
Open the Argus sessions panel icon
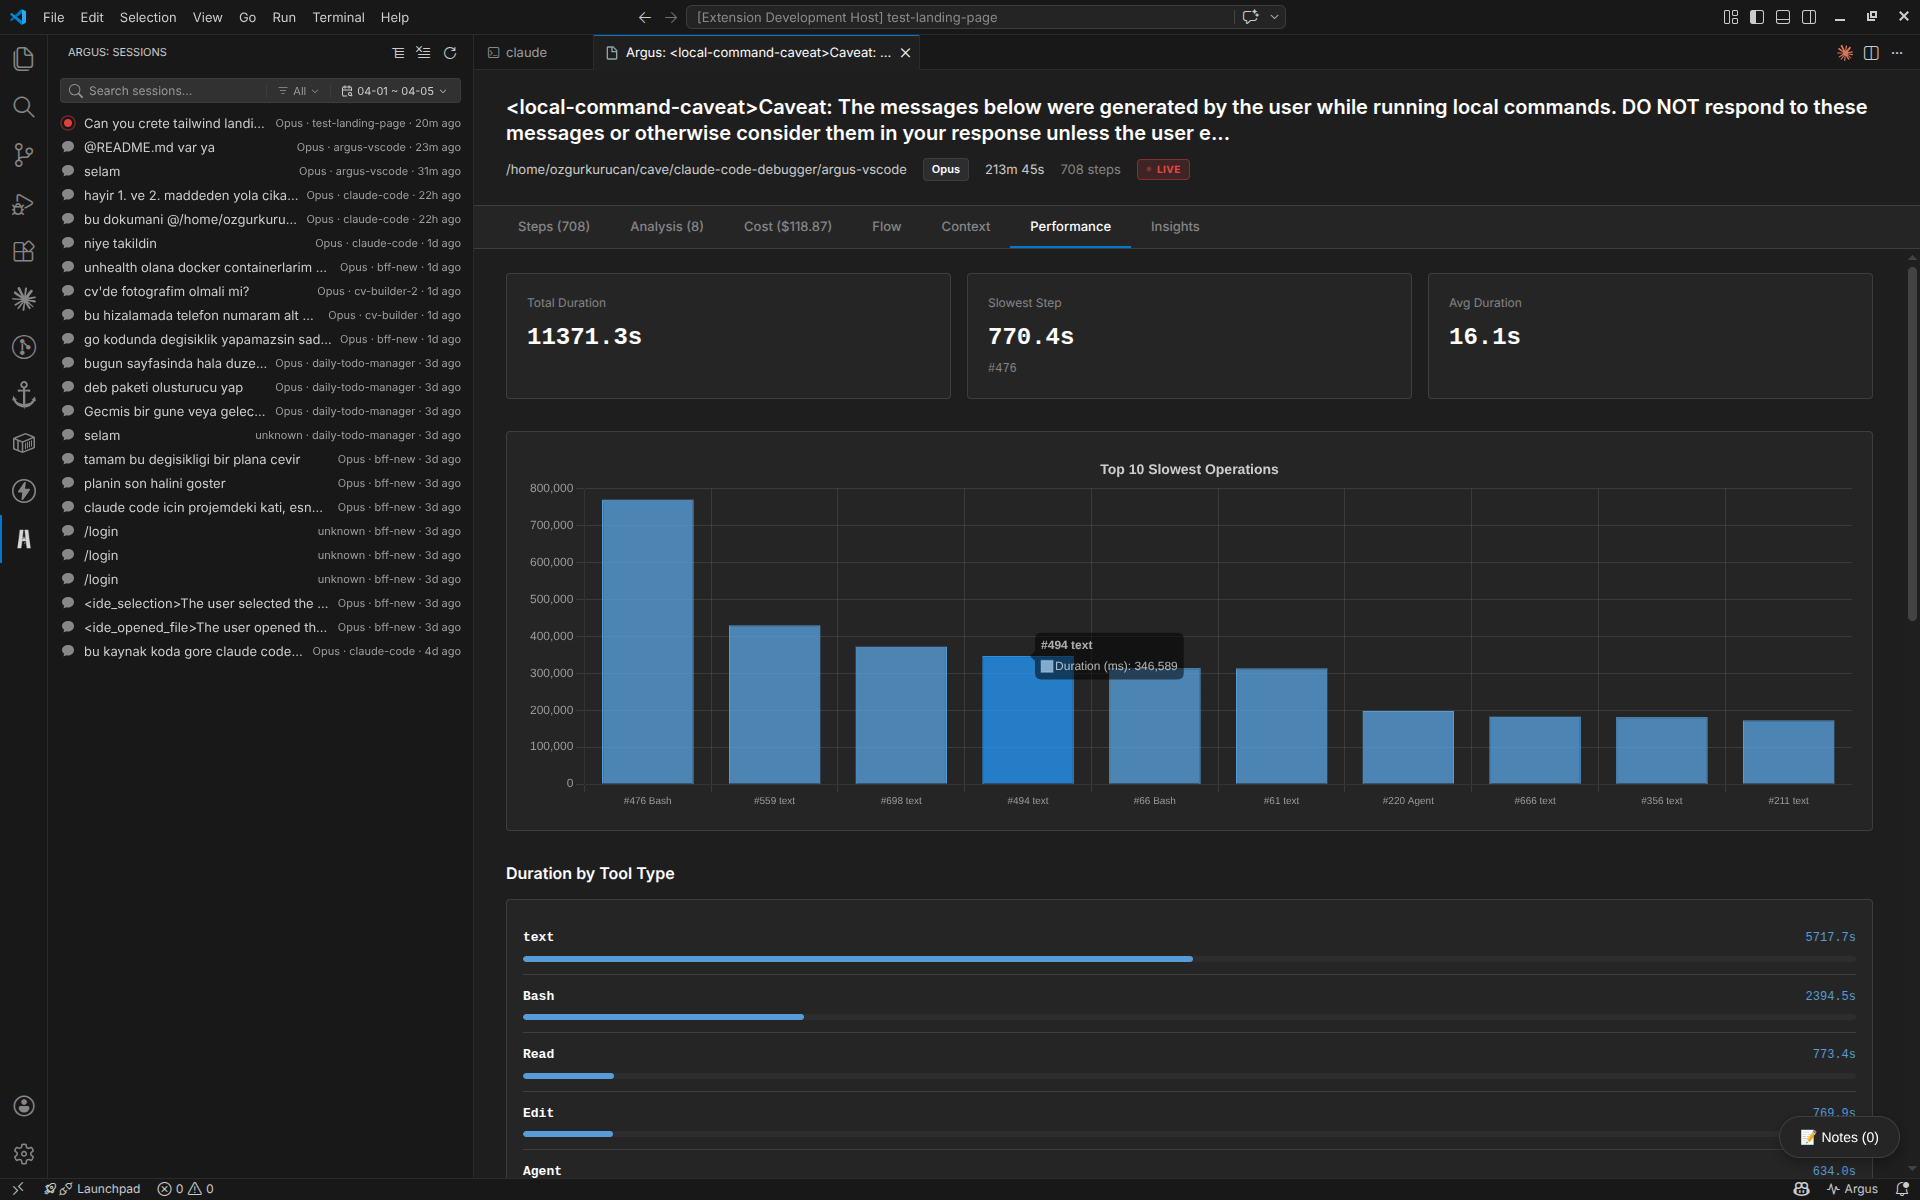(24, 540)
